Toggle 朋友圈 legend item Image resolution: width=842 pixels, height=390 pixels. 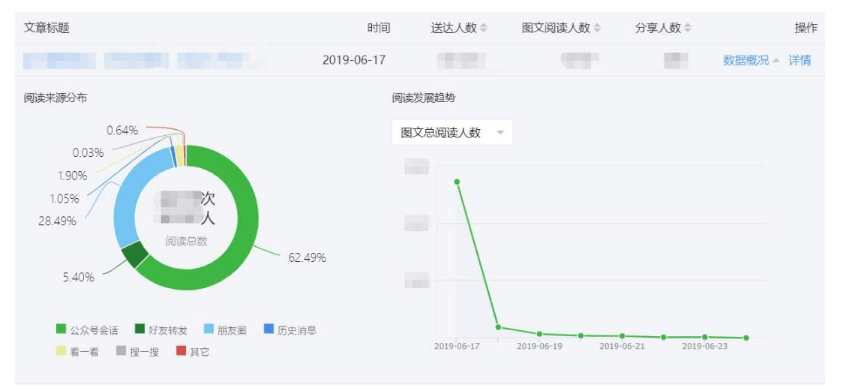point(225,330)
